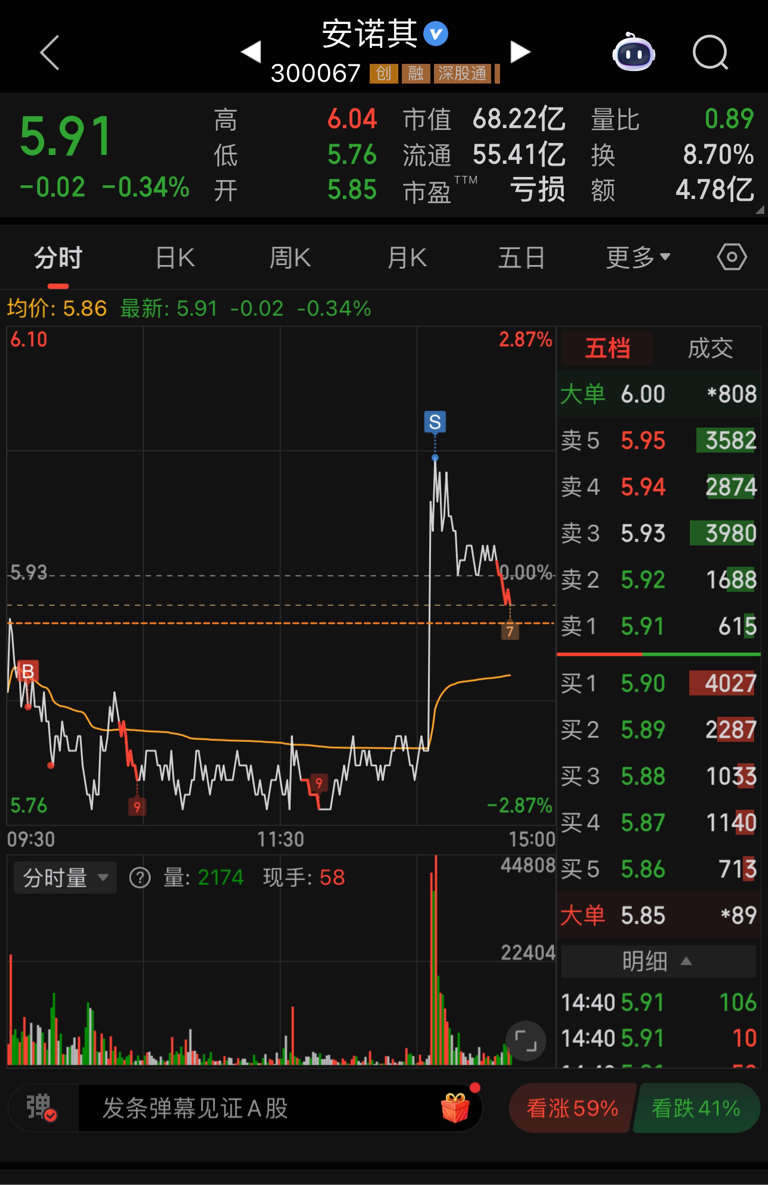The image size is (768, 1185).
Task: Tap the 卖1 5.91 order row
Action: [658, 626]
